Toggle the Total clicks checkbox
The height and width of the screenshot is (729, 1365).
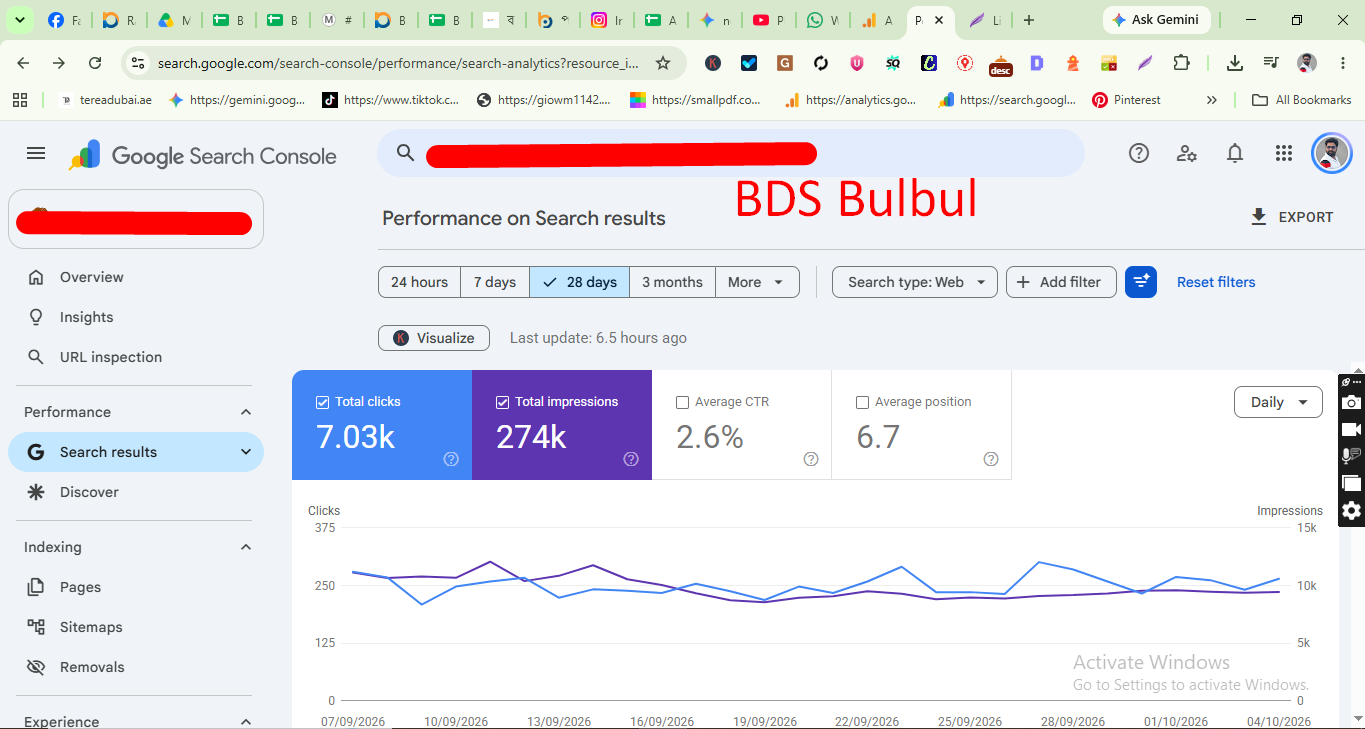coord(322,402)
